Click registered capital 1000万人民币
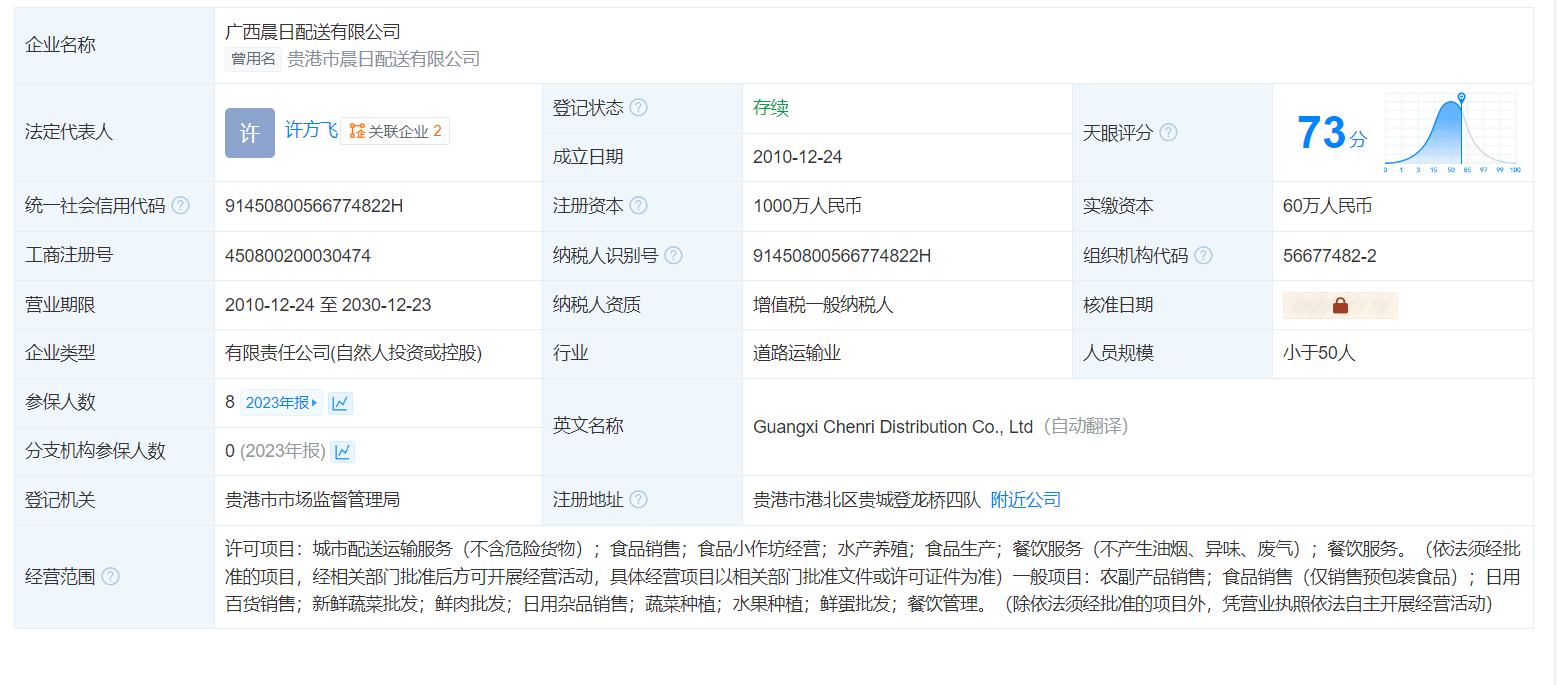 (x=807, y=206)
